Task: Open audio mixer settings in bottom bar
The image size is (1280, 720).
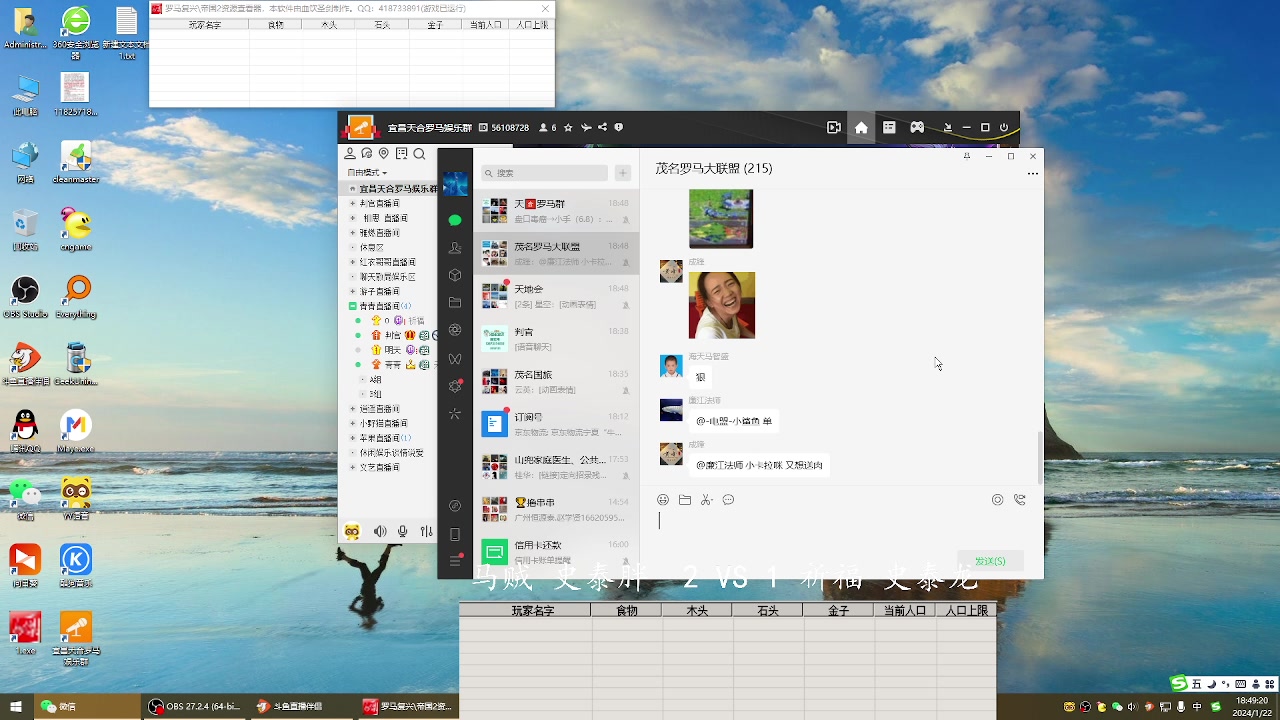Action: [x=426, y=532]
